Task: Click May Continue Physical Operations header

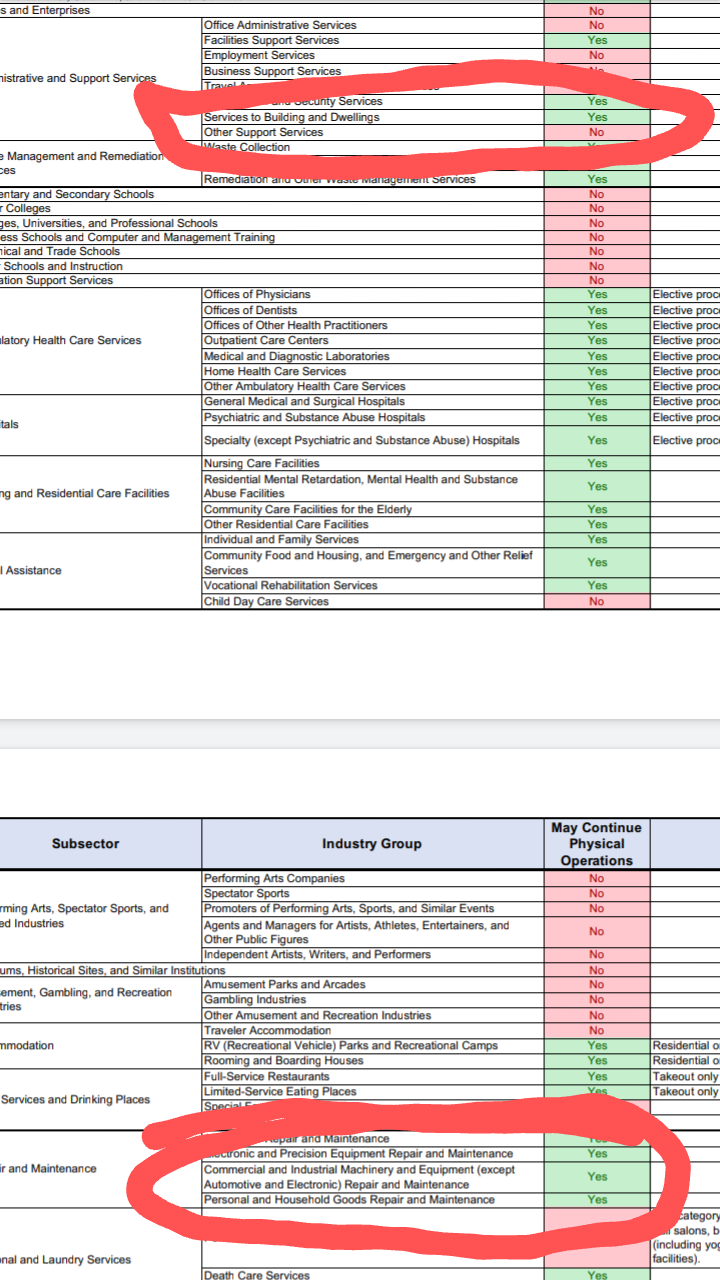Action: tap(597, 844)
